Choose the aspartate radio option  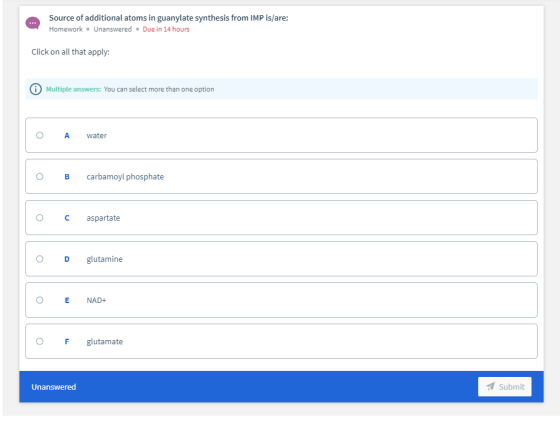(40, 218)
